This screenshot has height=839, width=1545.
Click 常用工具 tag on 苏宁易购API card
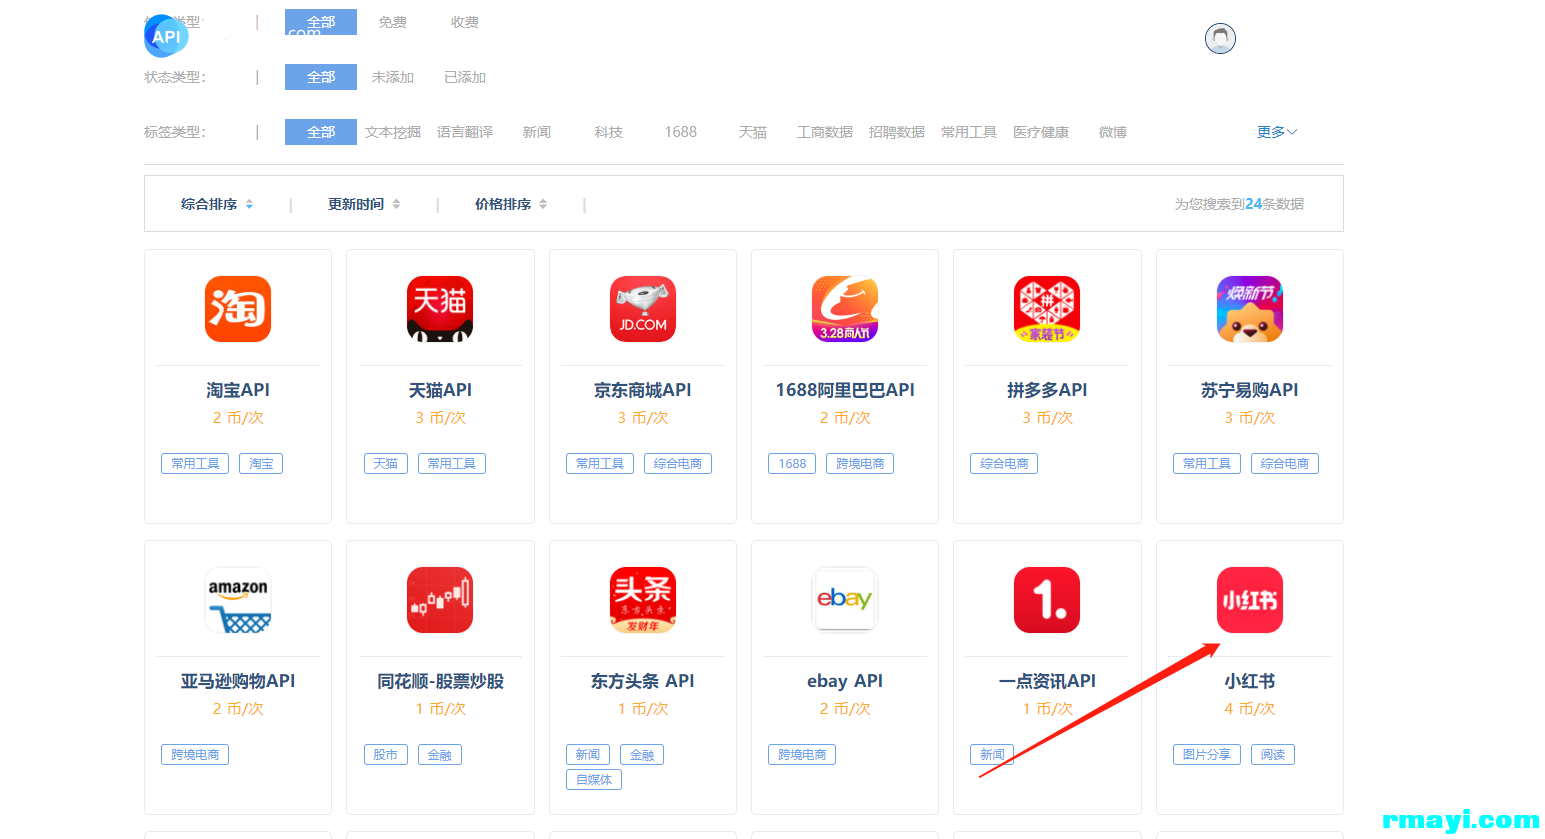click(x=1207, y=464)
